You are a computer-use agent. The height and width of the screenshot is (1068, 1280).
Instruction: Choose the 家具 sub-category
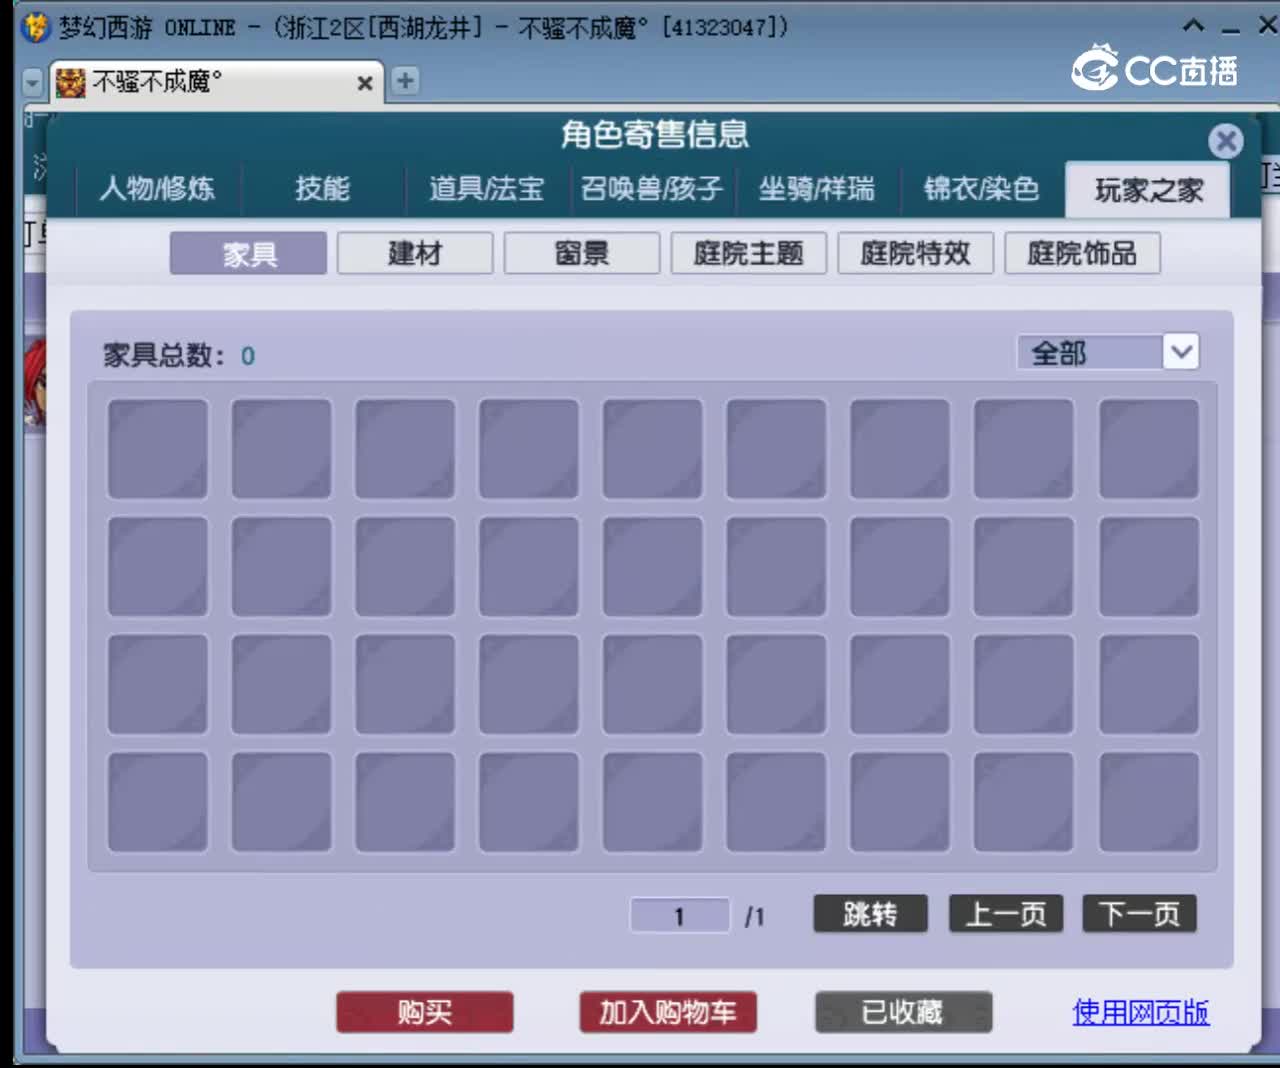(x=249, y=253)
